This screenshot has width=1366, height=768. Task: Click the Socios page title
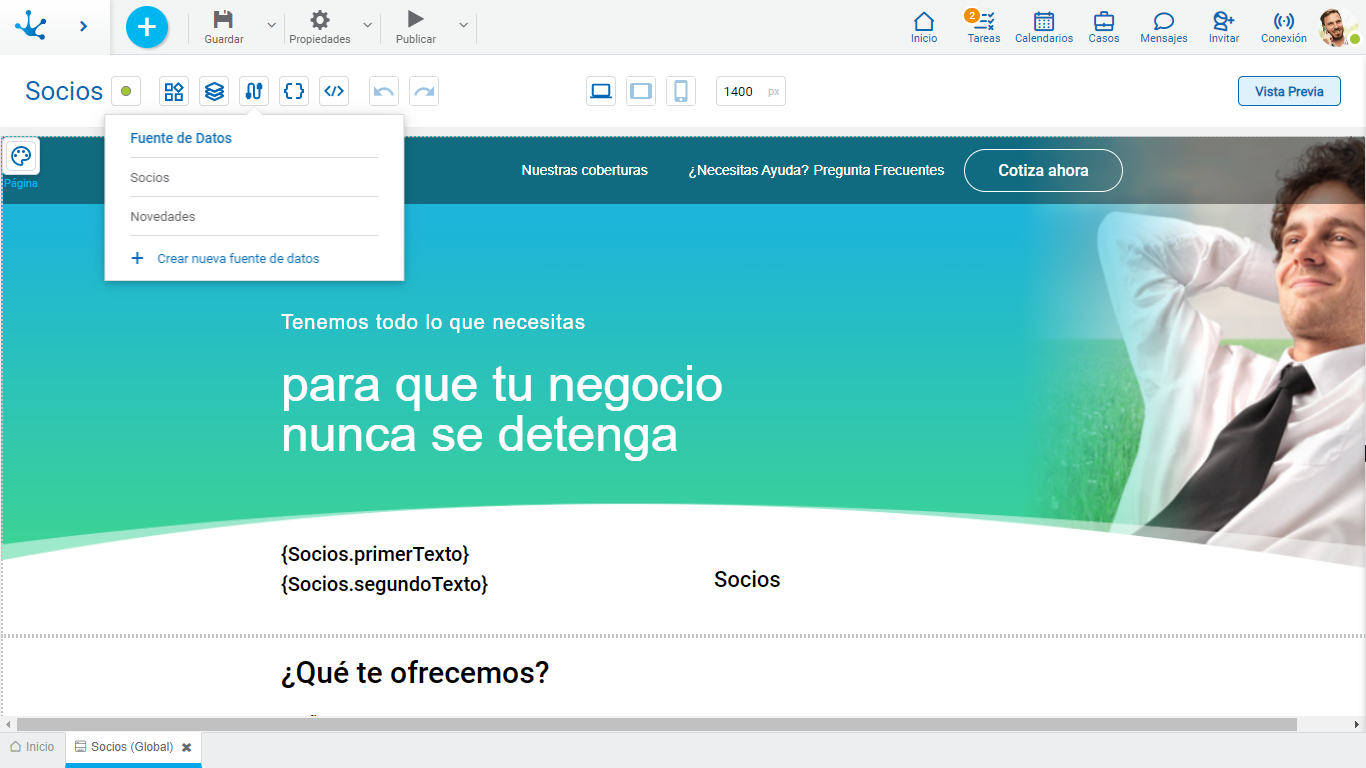pos(64,91)
